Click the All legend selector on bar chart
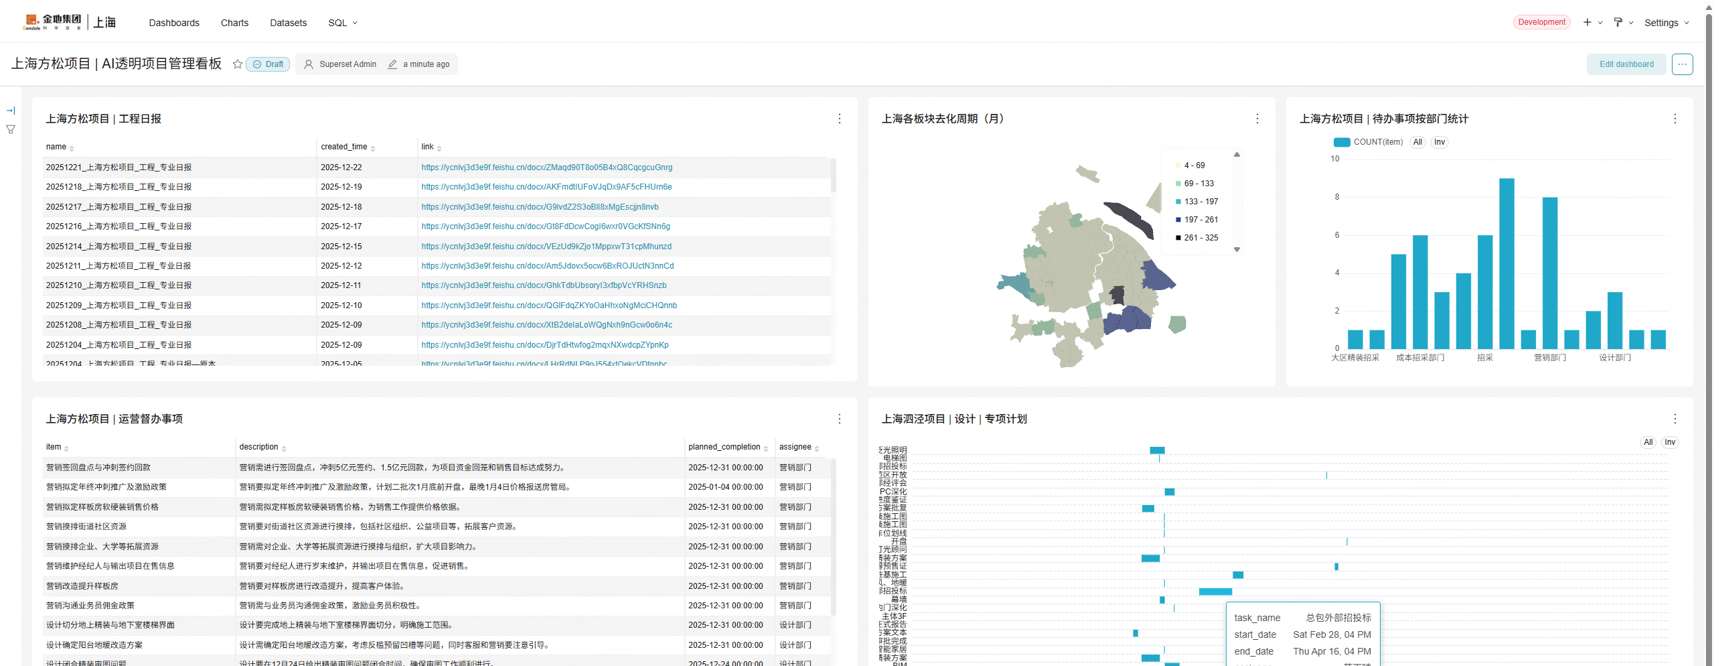Screen dimensions: 1722x666 [1417, 142]
